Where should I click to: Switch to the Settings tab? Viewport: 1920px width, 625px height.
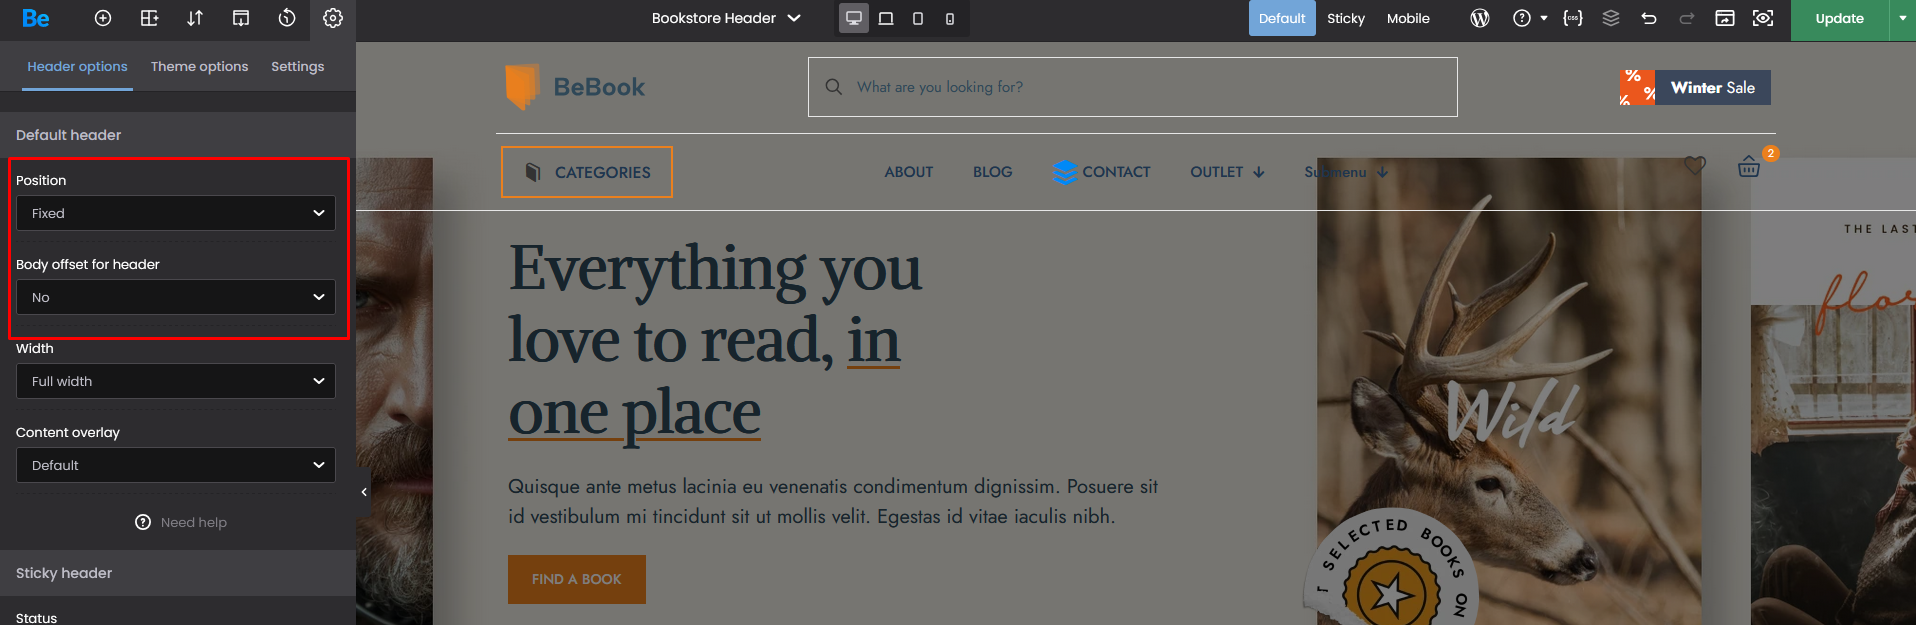click(x=297, y=66)
